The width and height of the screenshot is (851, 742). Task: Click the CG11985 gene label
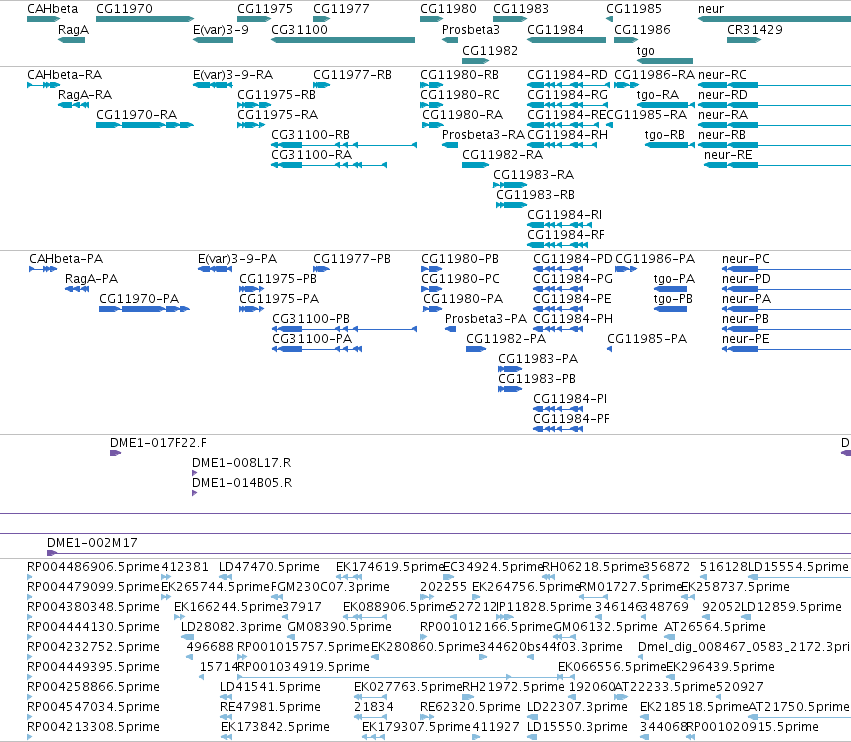[x=634, y=9]
